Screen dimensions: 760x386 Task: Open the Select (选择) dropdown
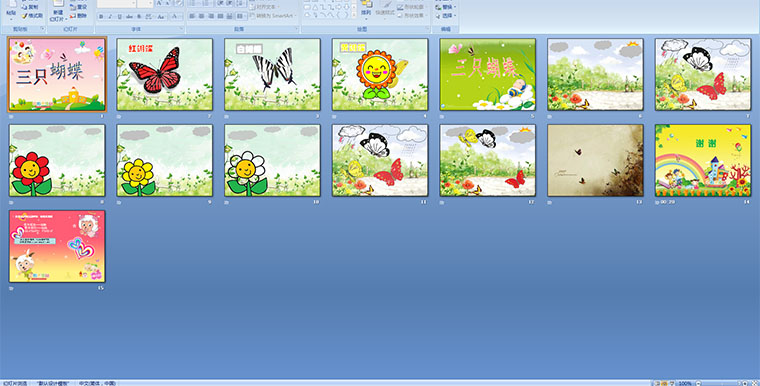pos(446,16)
